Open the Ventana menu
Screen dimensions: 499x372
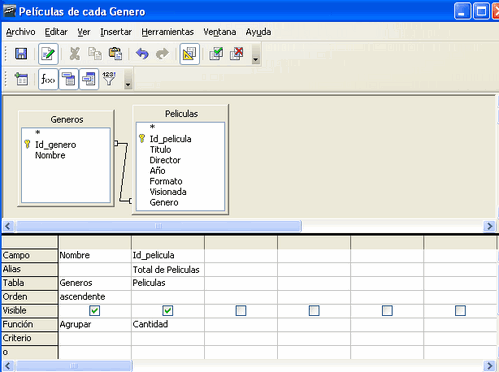[220, 32]
